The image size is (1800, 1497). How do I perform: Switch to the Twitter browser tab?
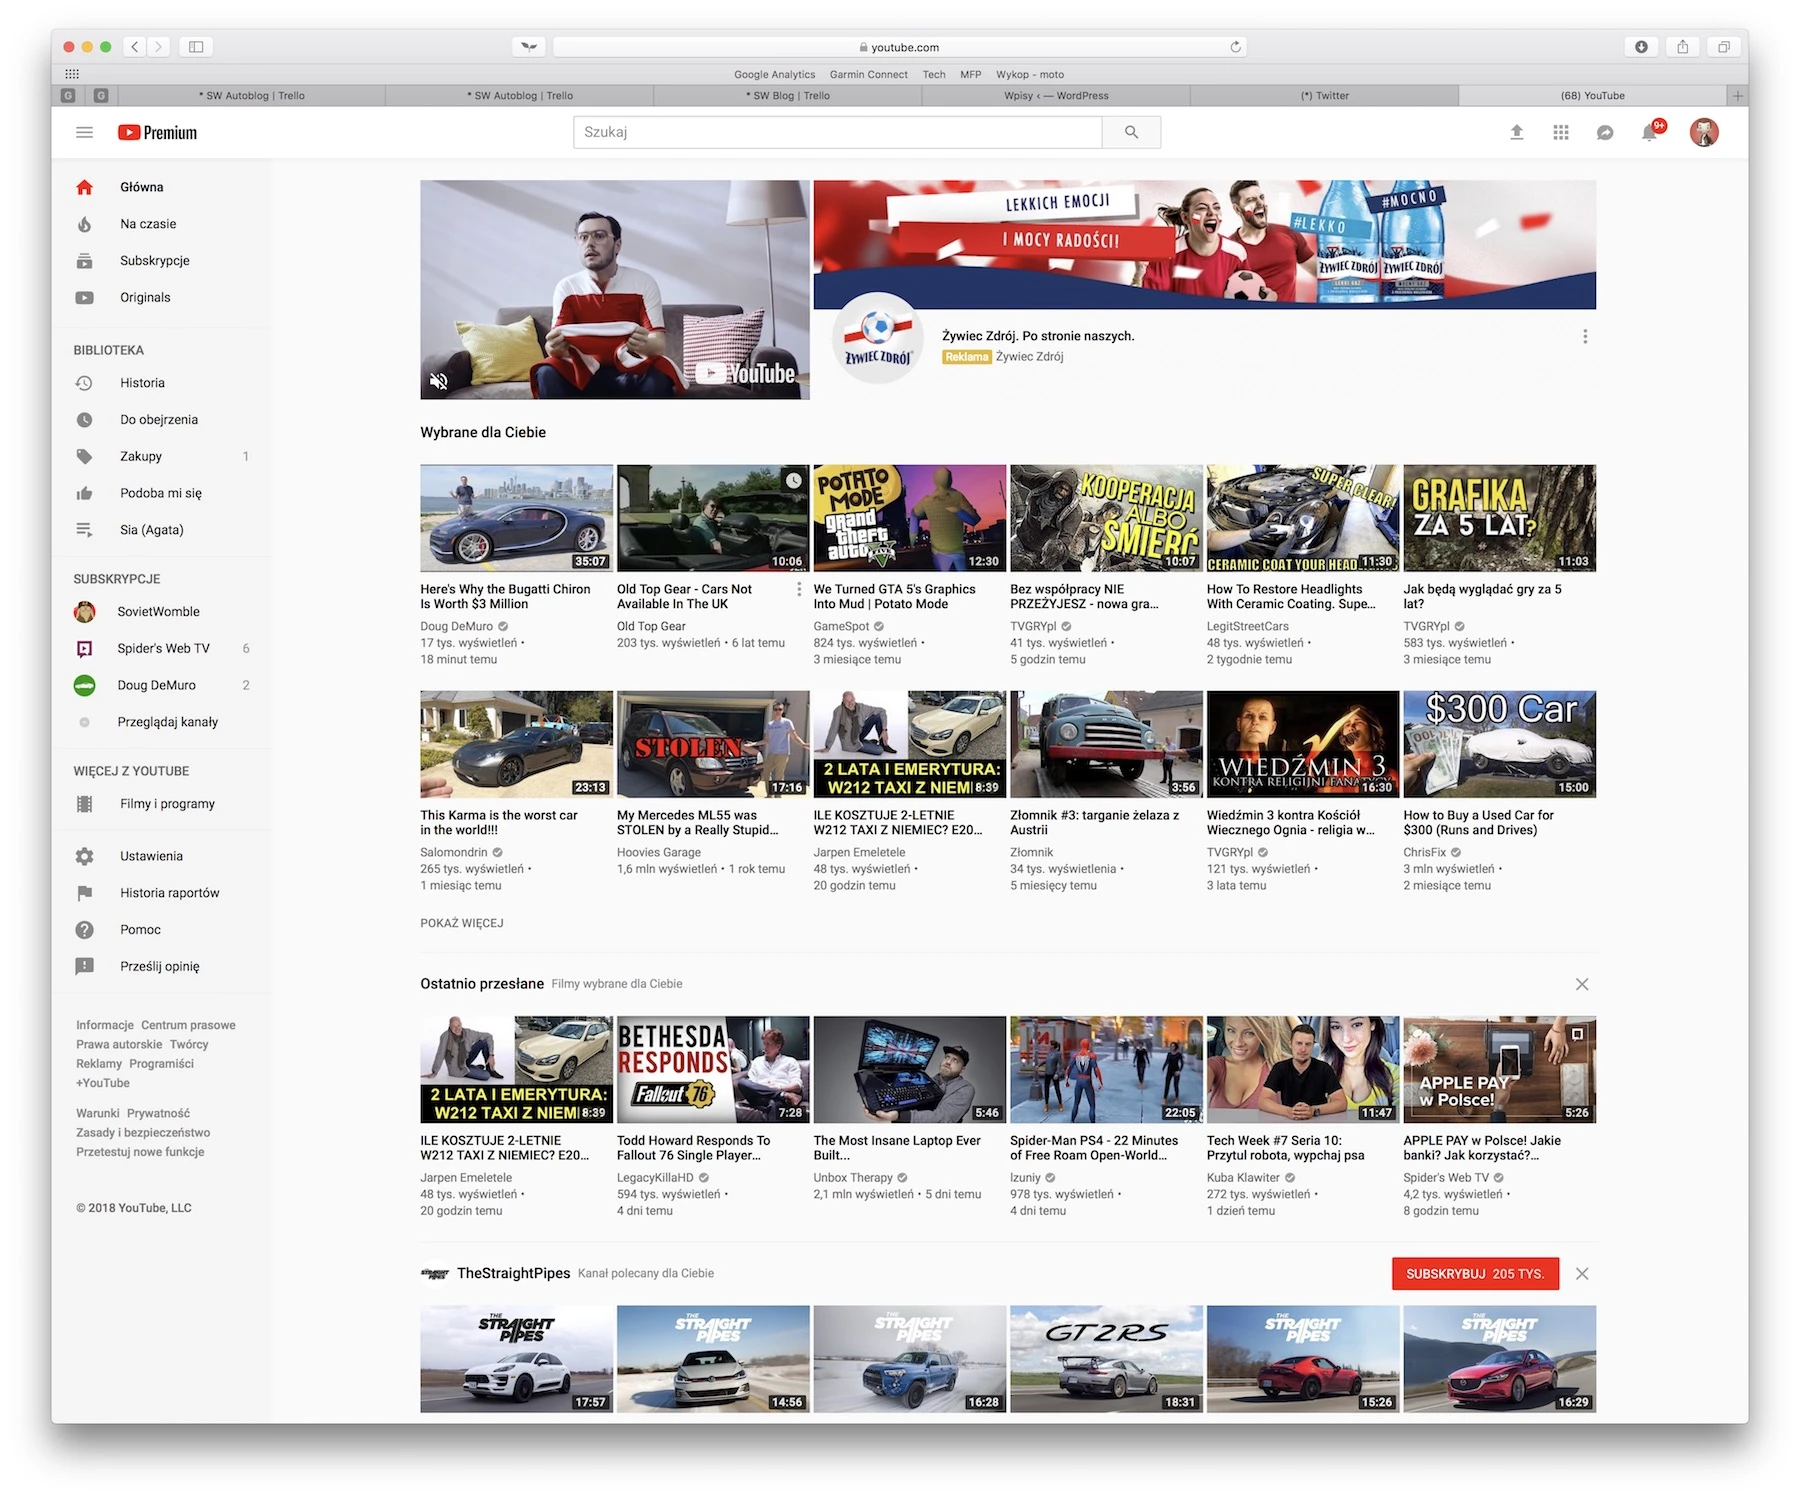pyautogui.click(x=1324, y=96)
